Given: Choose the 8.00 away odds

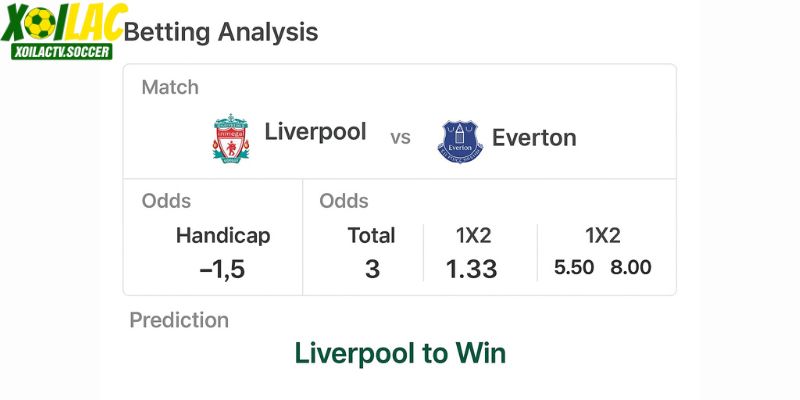Looking at the screenshot, I should pos(630,267).
